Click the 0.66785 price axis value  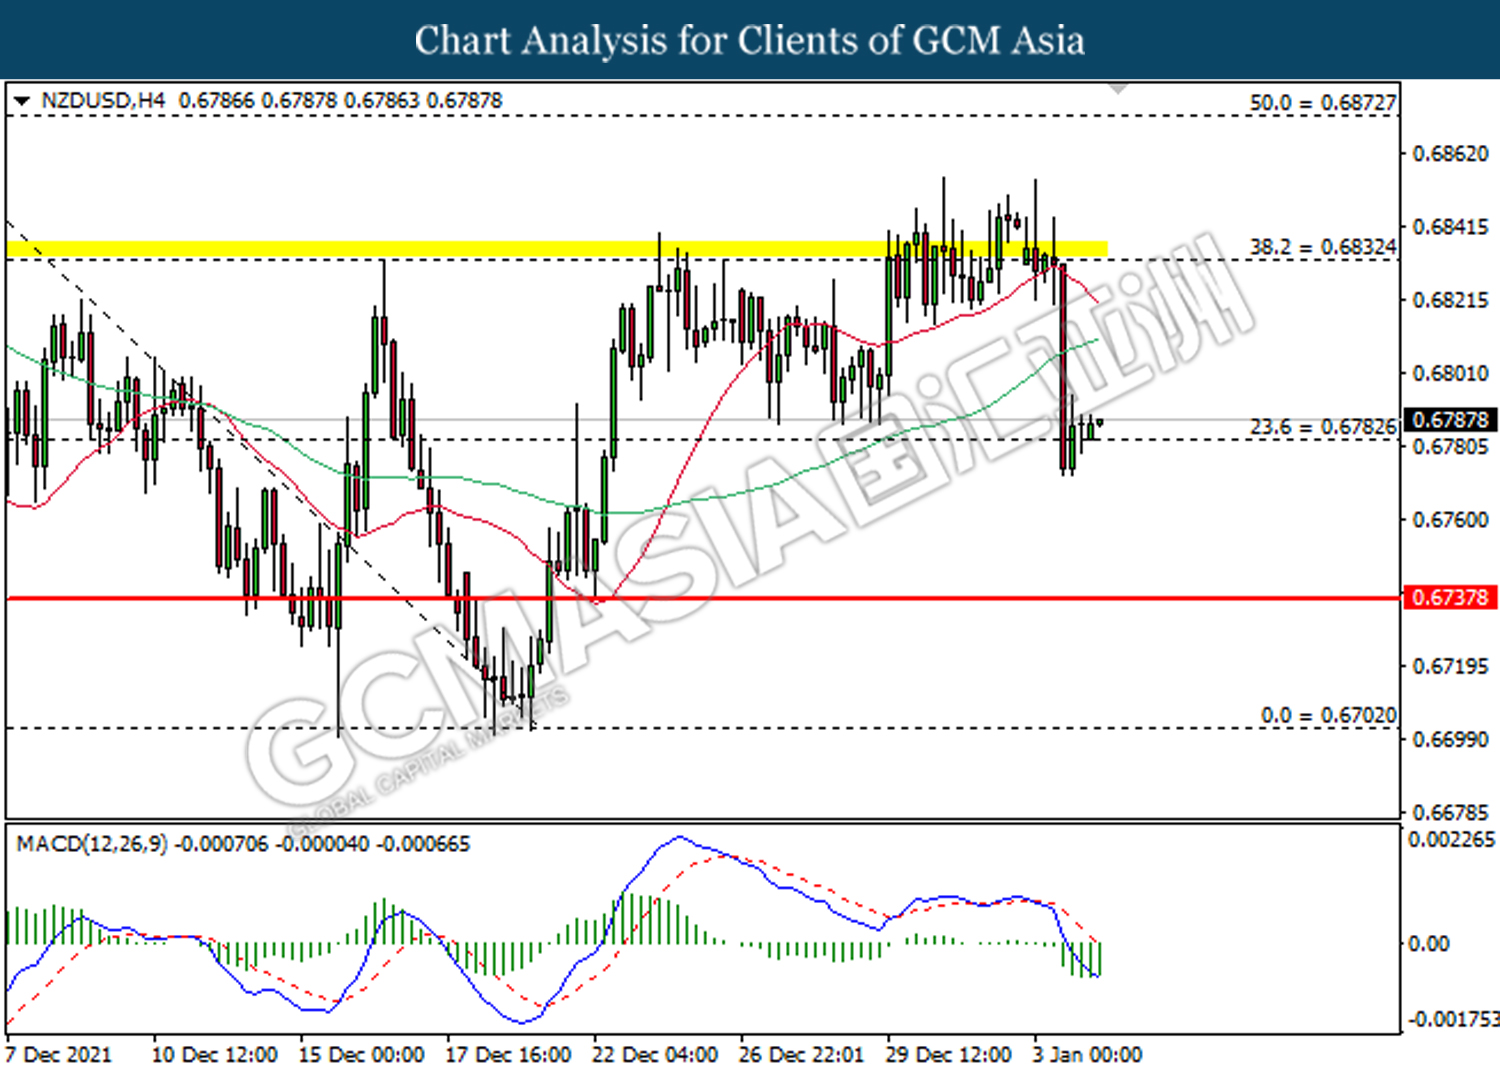[1450, 811]
